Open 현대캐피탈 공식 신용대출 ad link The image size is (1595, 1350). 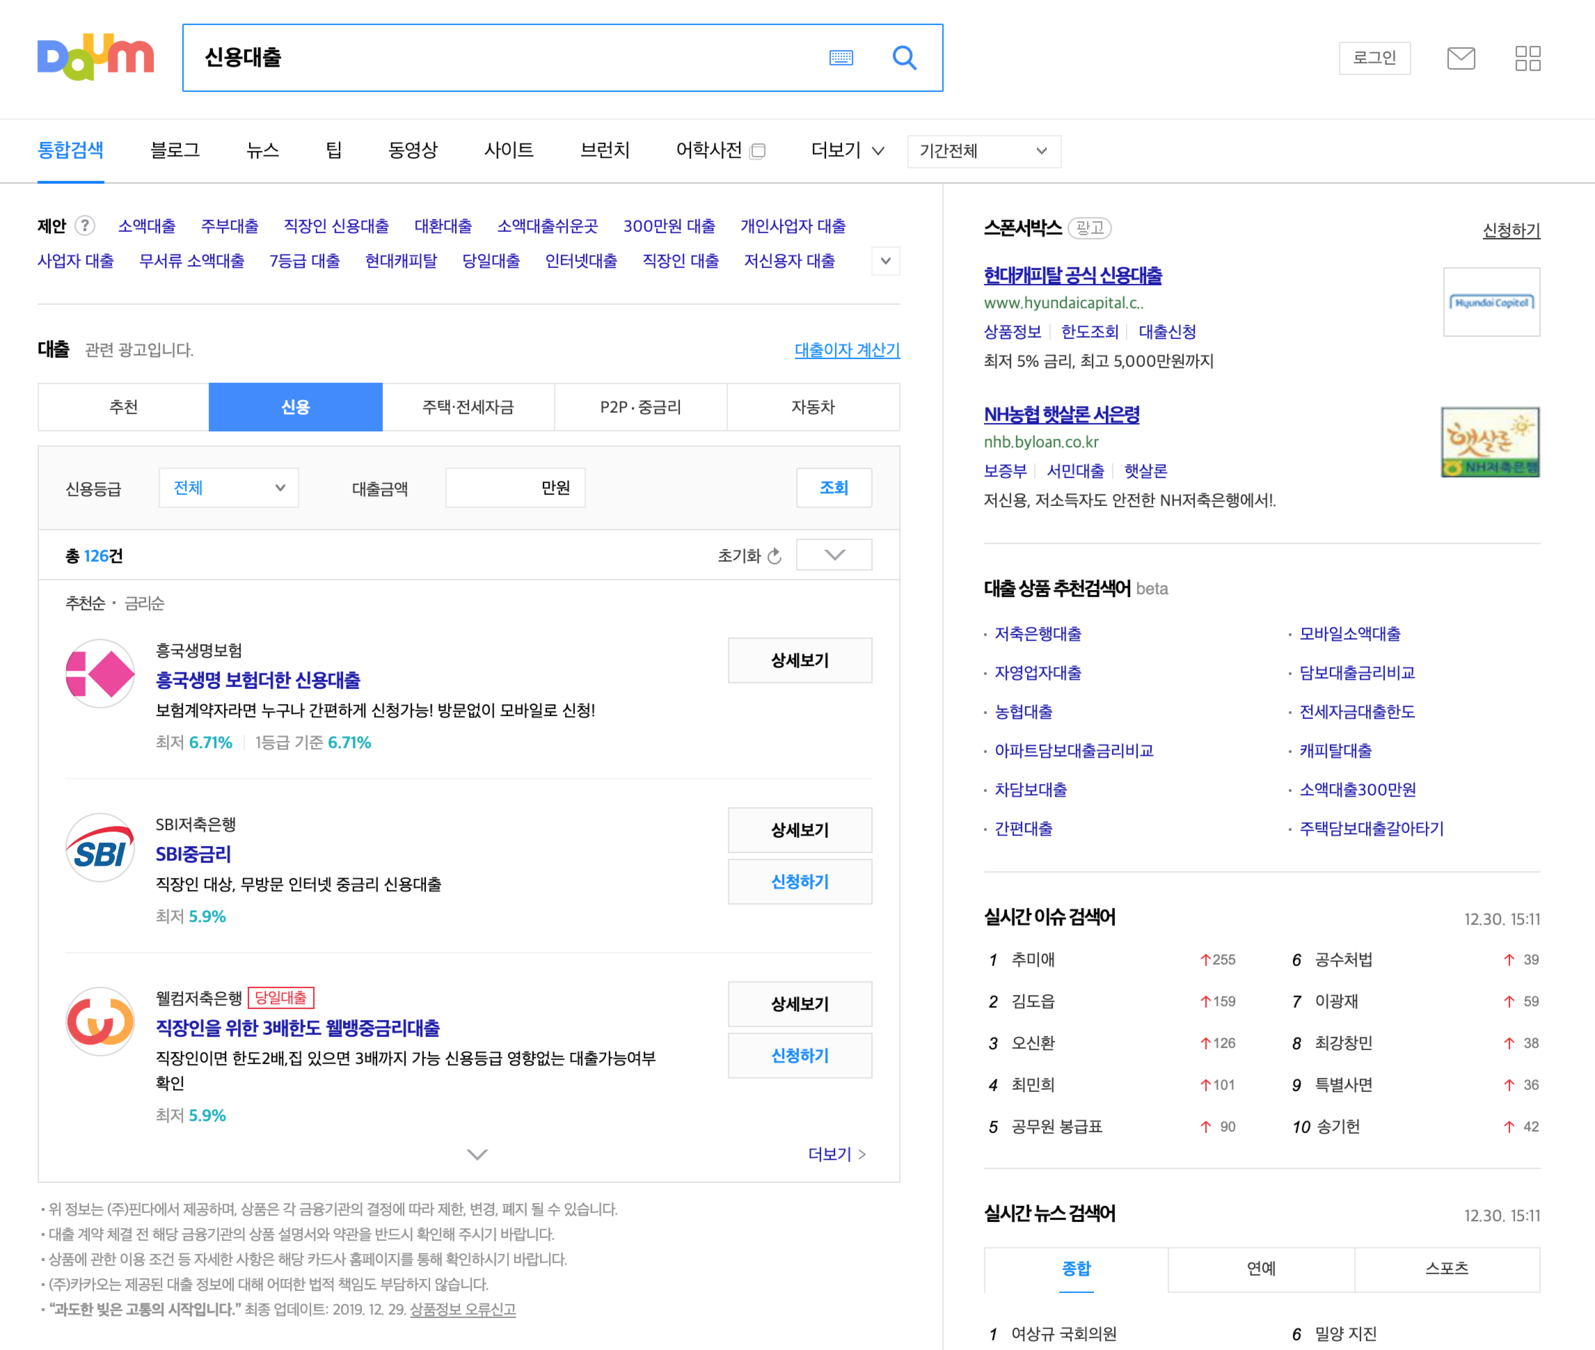click(x=1073, y=275)
